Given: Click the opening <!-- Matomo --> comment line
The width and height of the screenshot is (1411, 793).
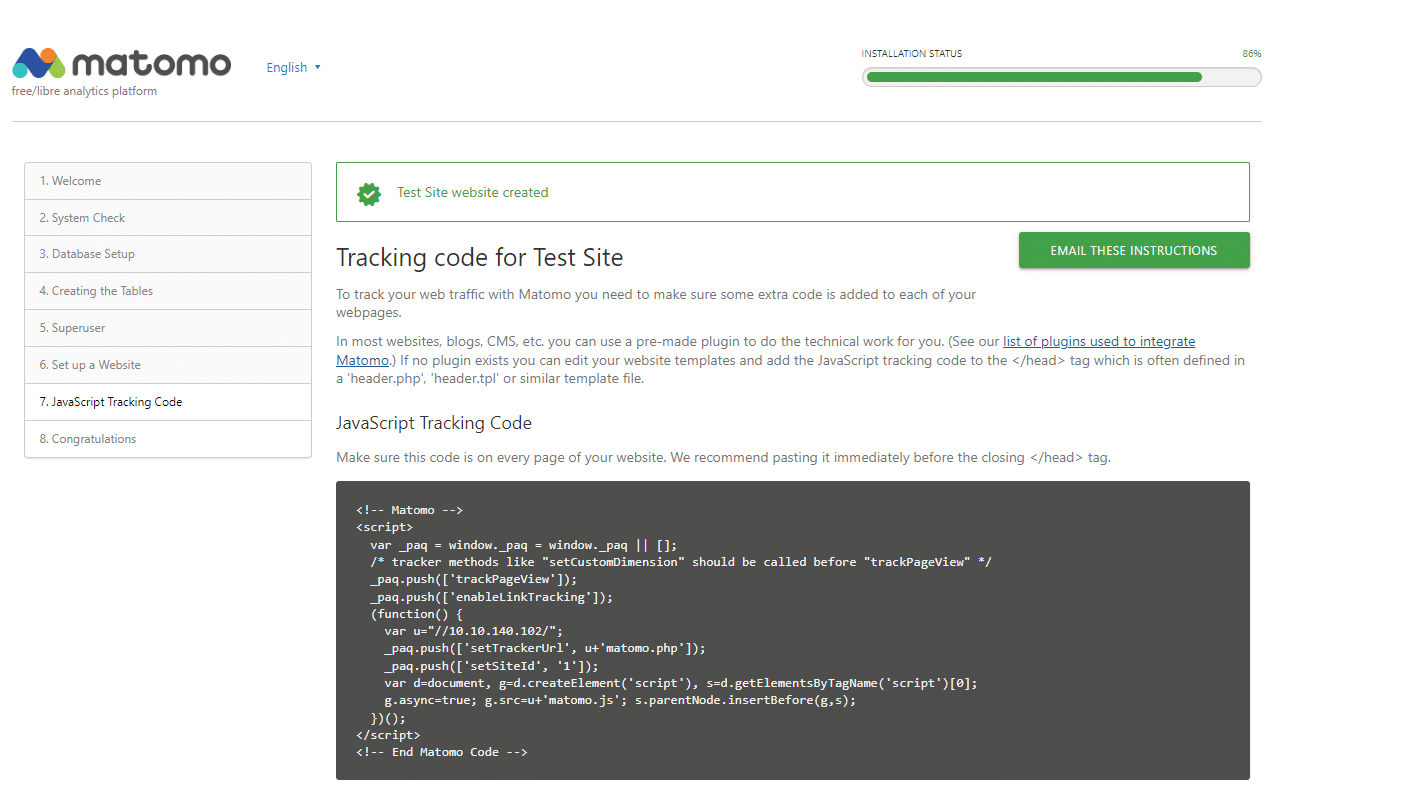Looking at the screenshot, I should tap(409, 510).
